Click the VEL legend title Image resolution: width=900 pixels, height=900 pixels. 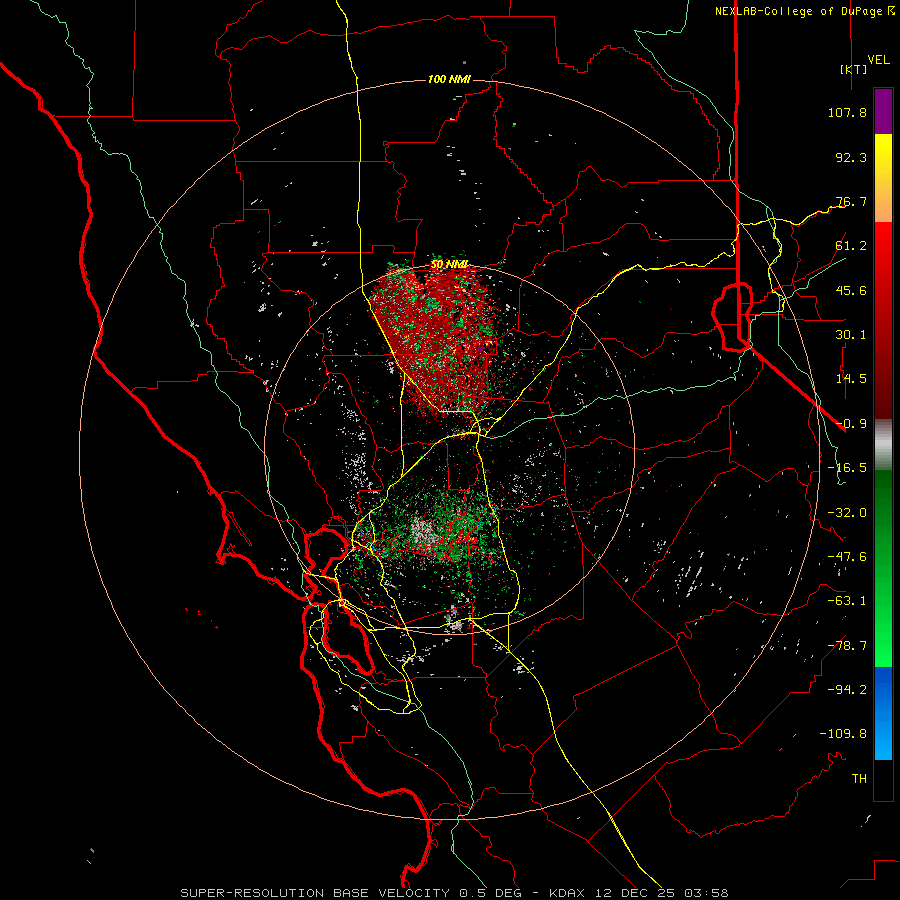point(879,59)
